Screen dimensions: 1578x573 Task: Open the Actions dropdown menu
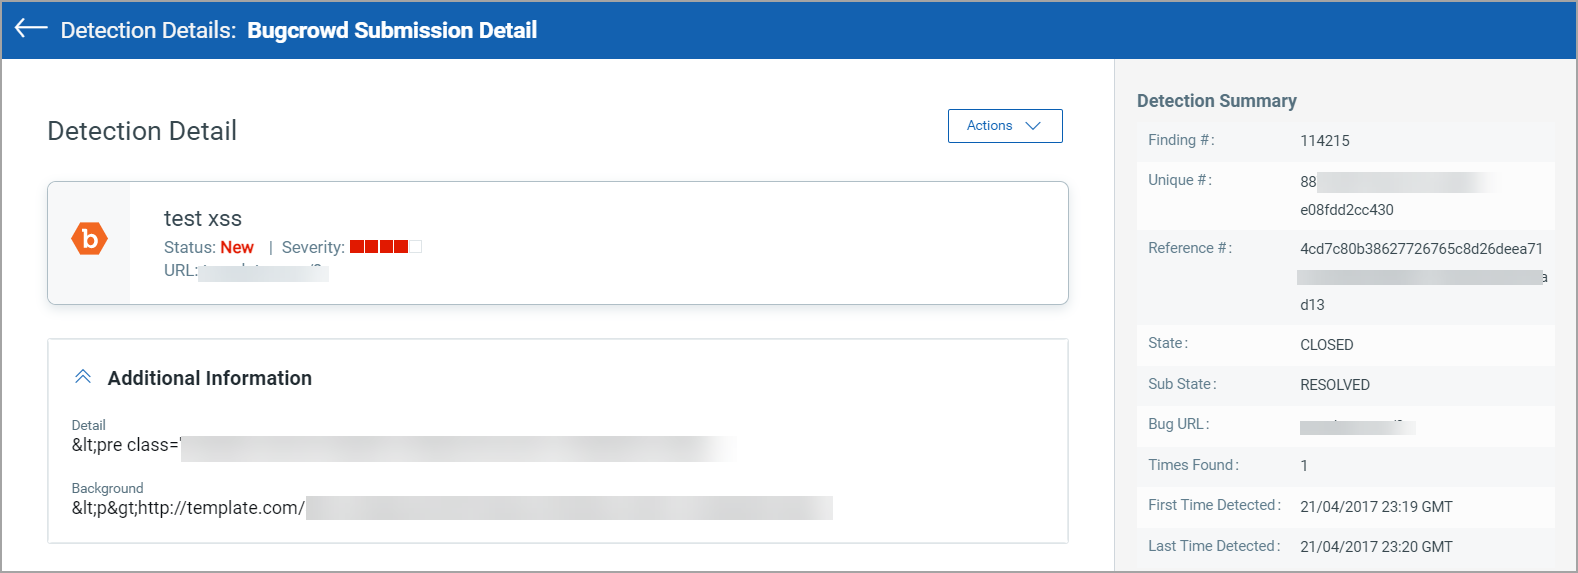tap(1005, 126)
